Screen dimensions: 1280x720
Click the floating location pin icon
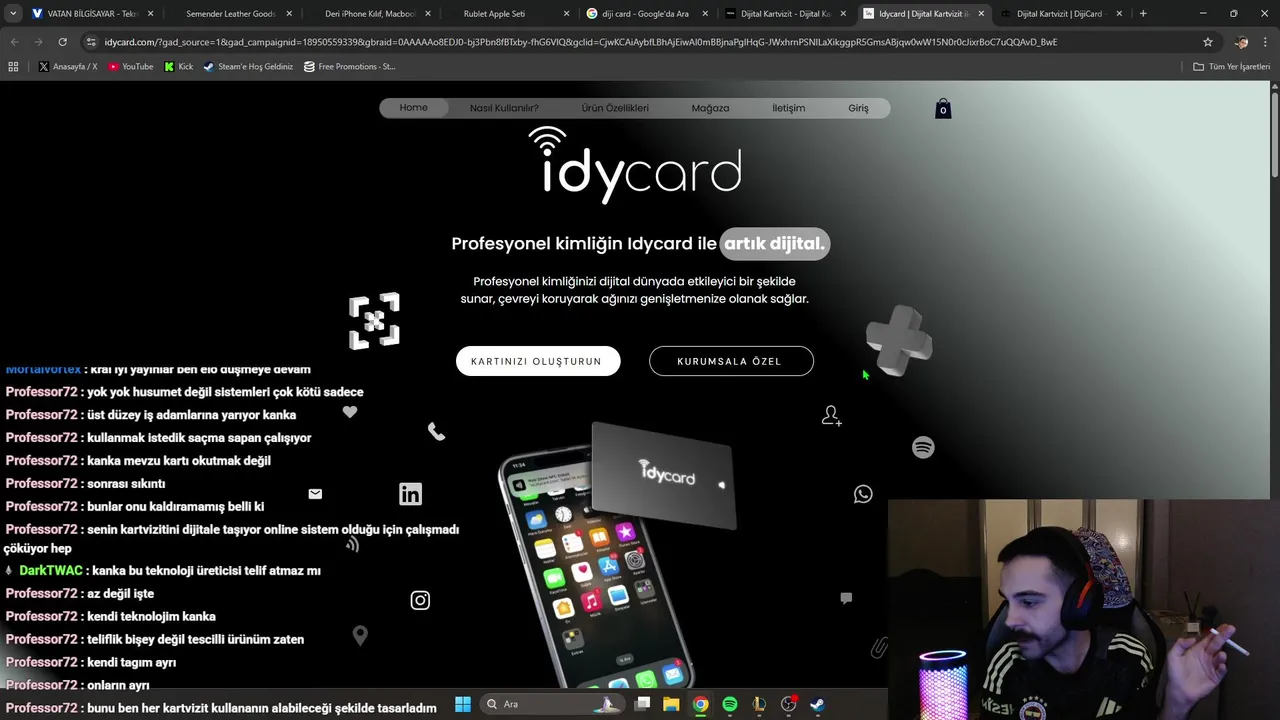click(x=360, y=635)
